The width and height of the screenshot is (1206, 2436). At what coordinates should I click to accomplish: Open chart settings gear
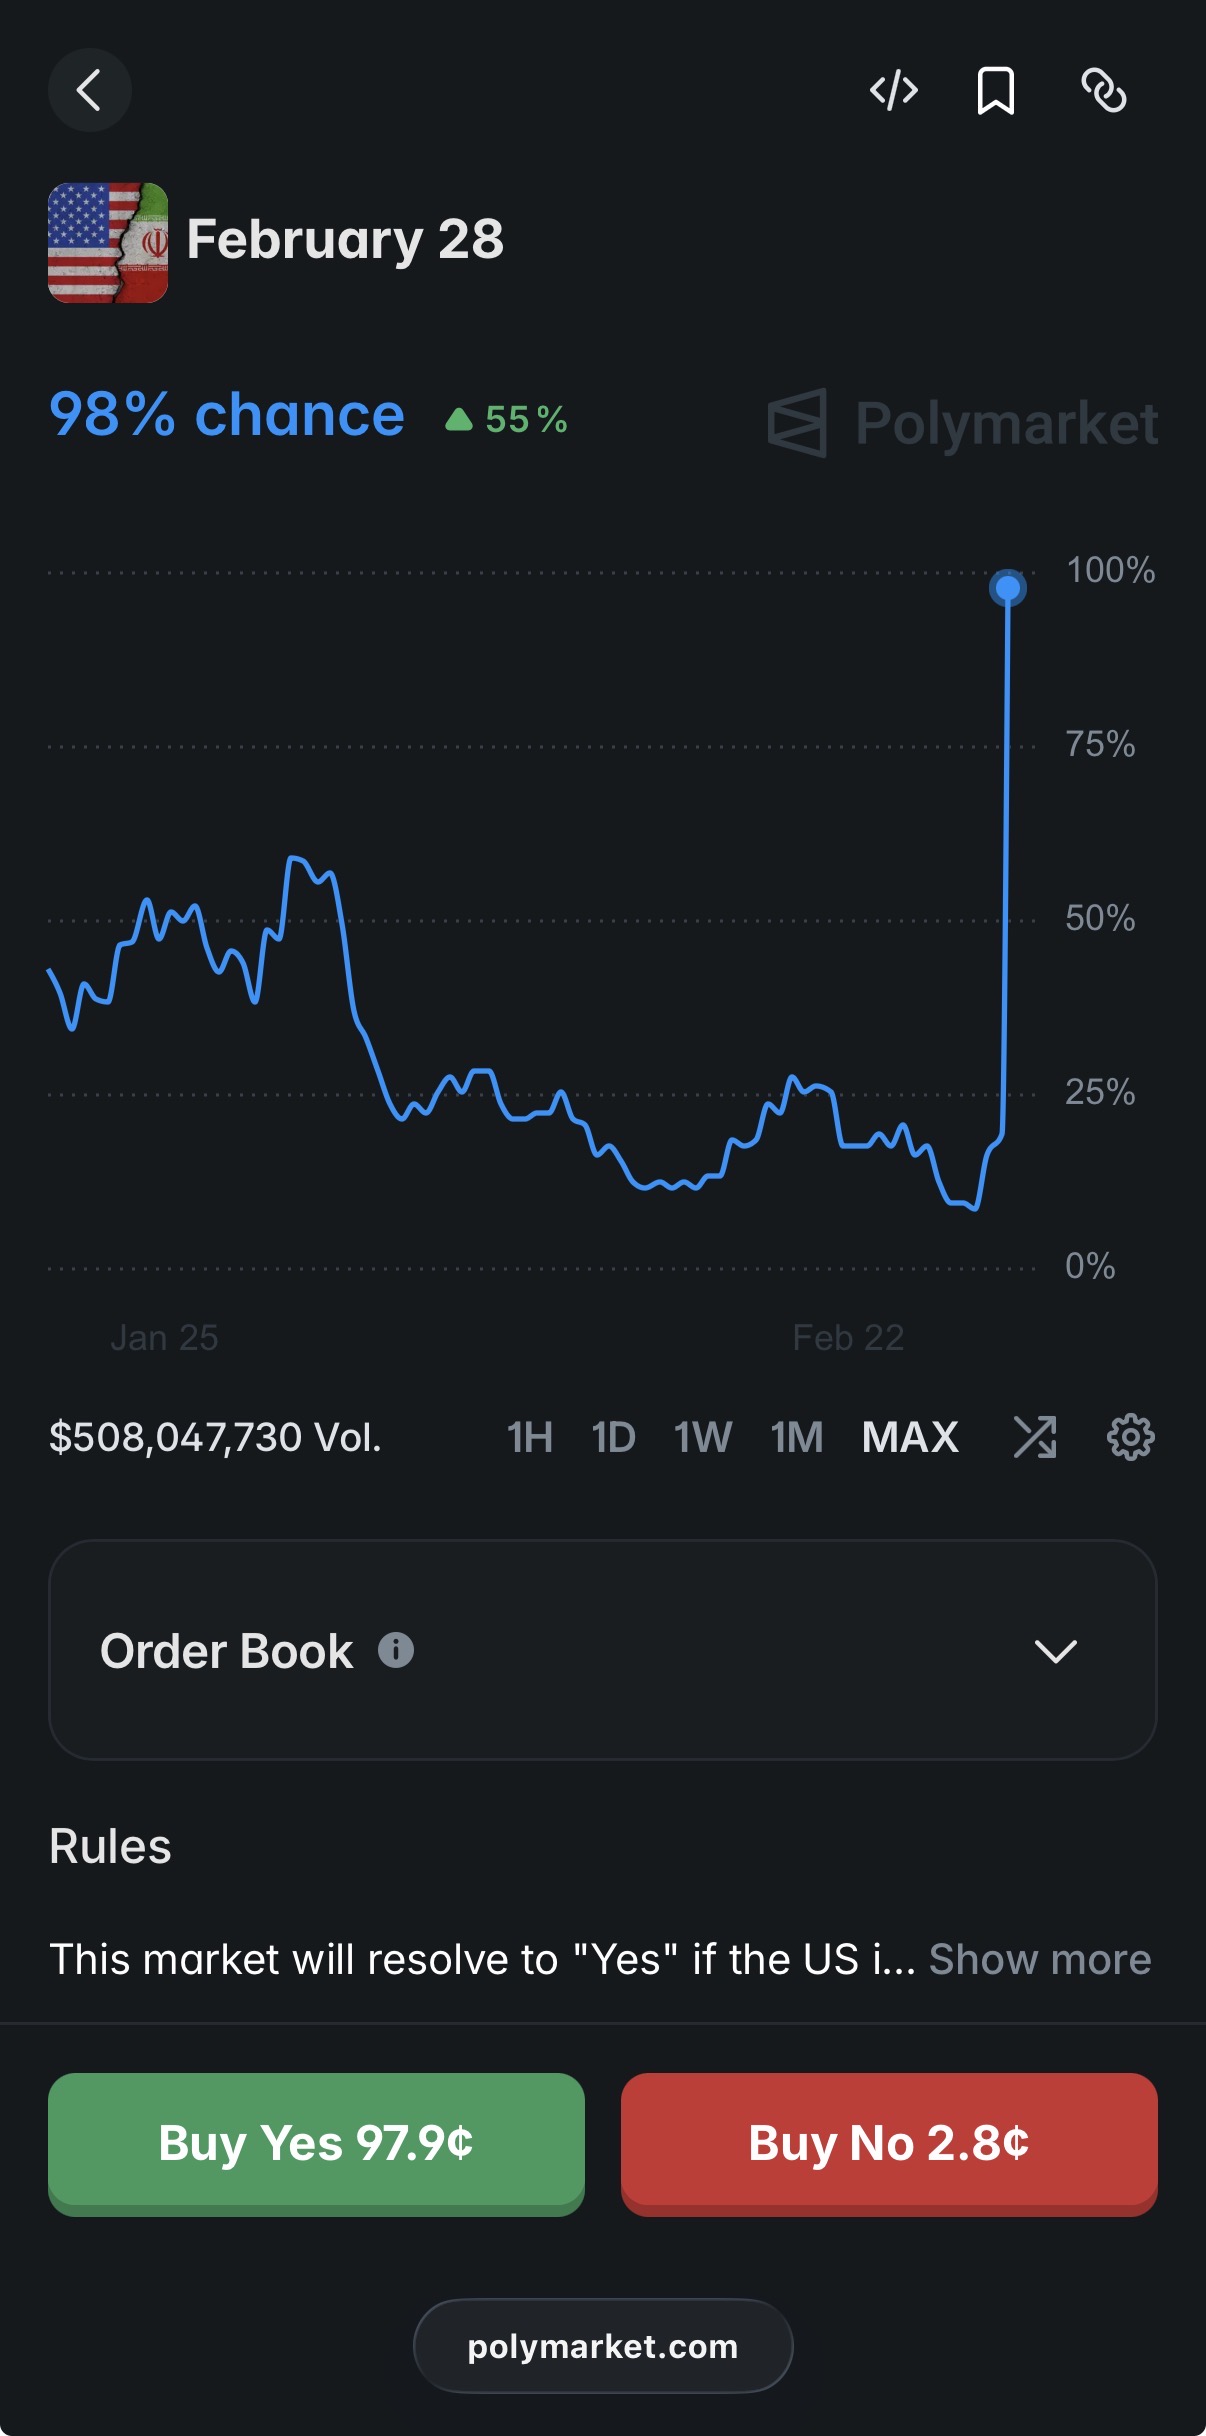[1130, 1437]
